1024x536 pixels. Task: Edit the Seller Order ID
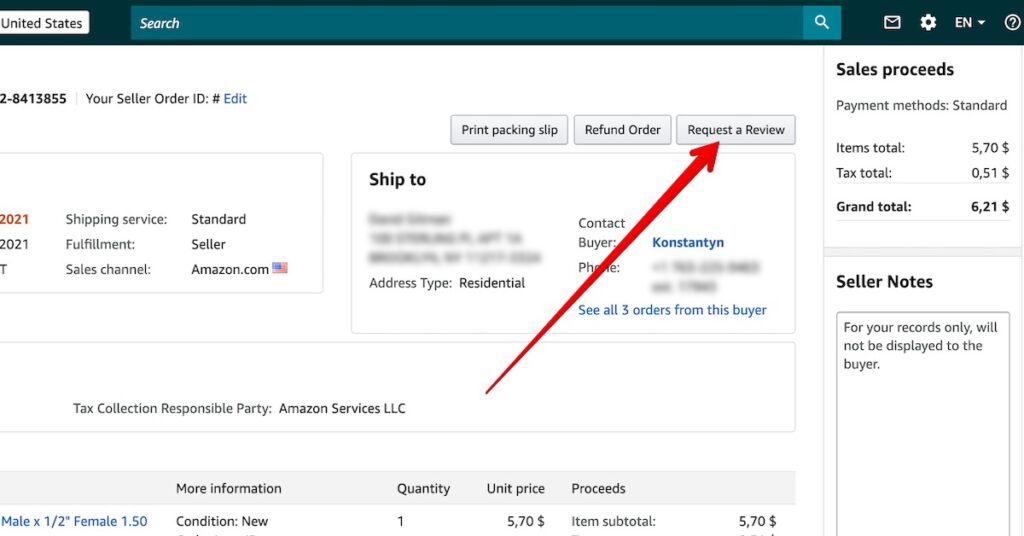pyautogui.click(x=235, y=99)
